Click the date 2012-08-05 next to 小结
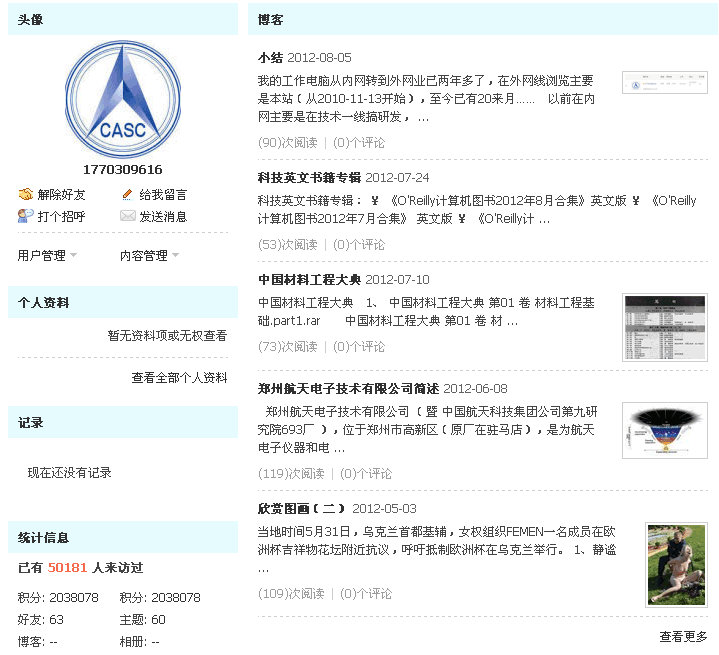Viewport: 719px width, 655px height. point(319,58)
